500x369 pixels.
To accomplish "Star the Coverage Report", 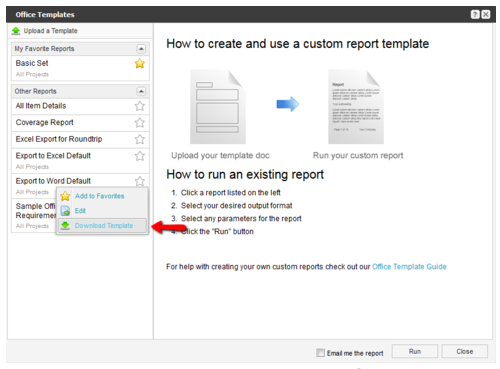I will (x=140, y=123).
